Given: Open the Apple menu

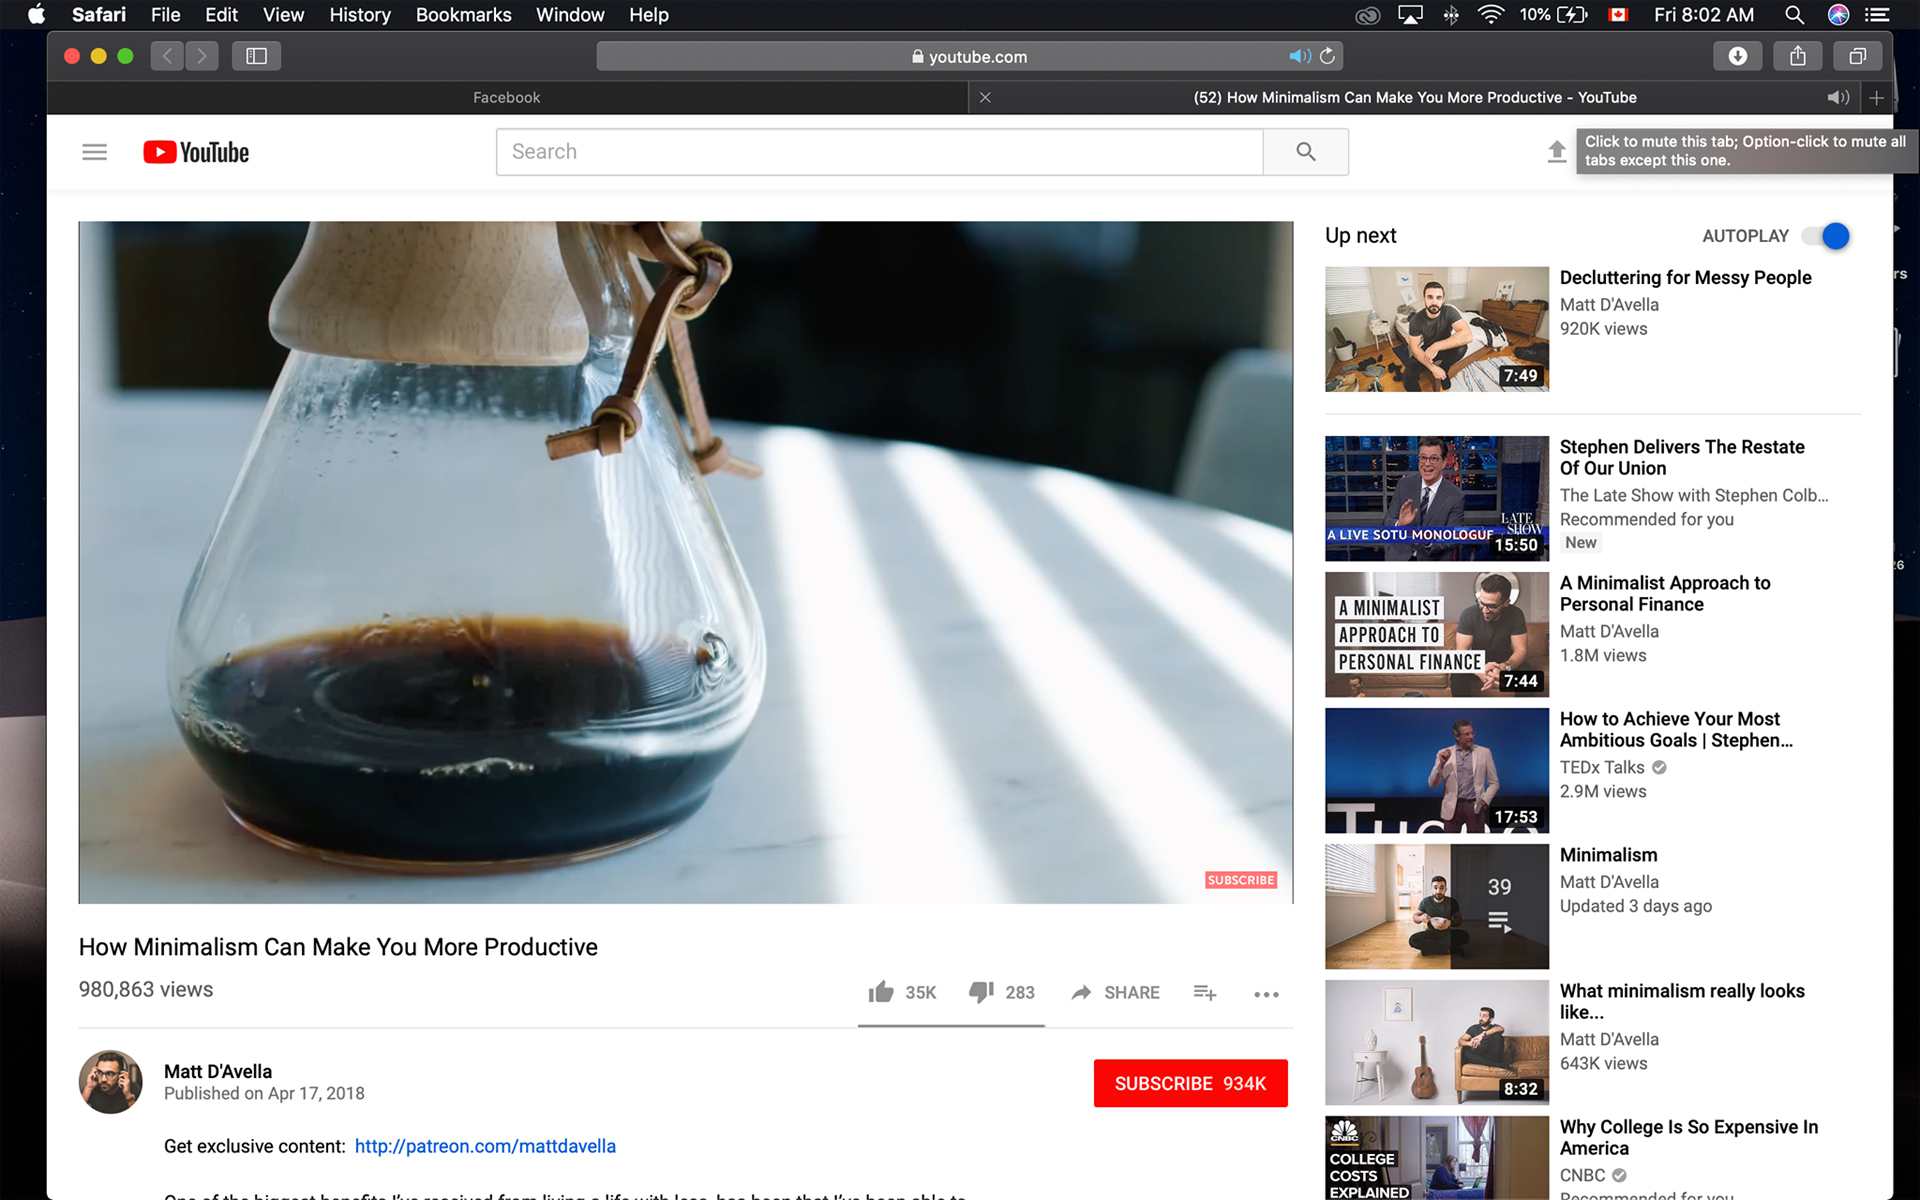Looking at the screenshot, I should click(x=36, y=15).
